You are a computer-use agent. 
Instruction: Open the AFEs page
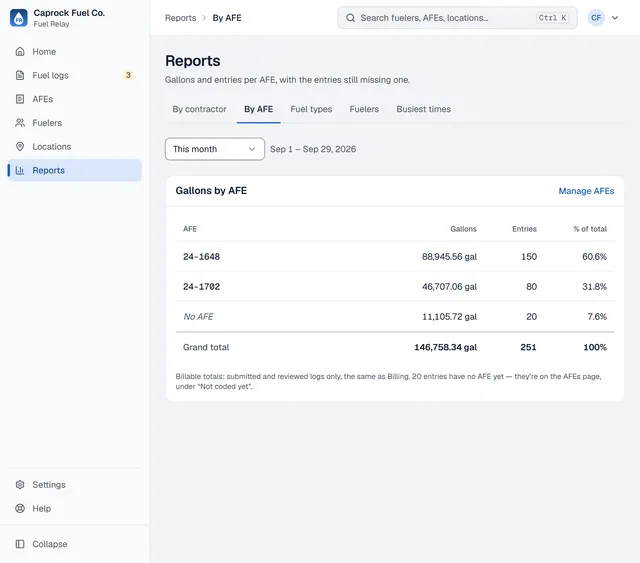[x=75, y=99]
